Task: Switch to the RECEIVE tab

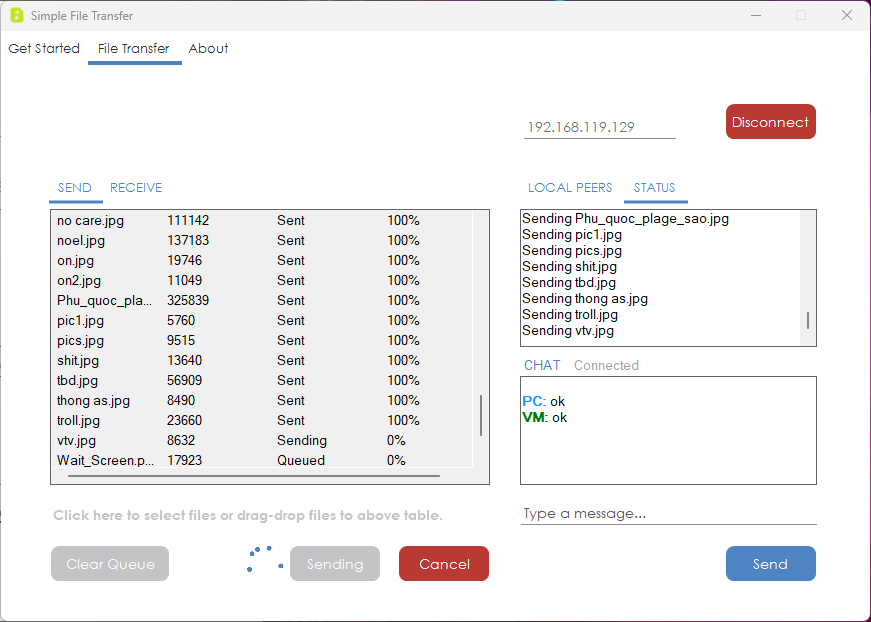Action: (x=136, y=188)
